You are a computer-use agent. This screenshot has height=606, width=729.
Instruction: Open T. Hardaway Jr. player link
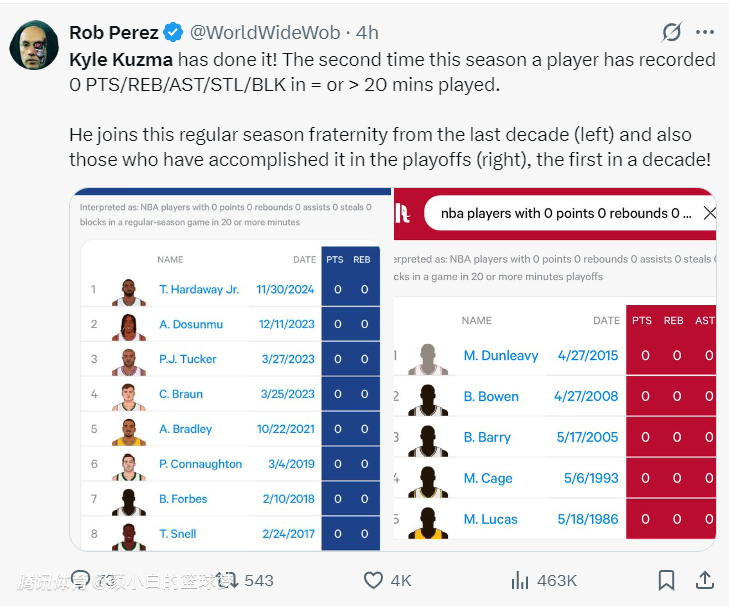point(199,289)
